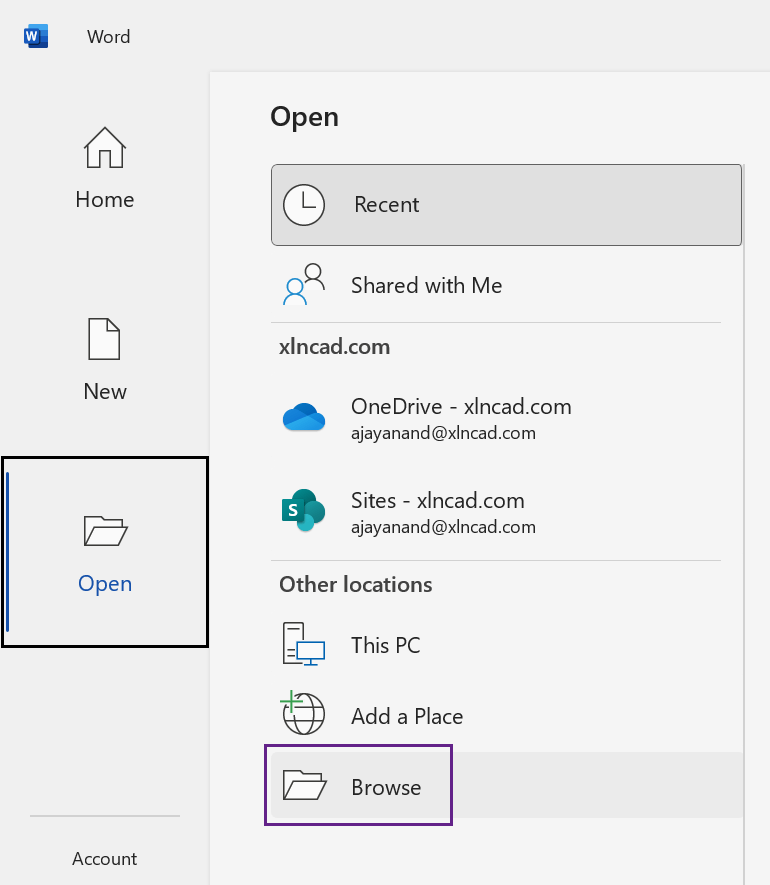Click the xlncad.com section heading
This screenshot has width=770, height=885.
pyautogui.click(x=334, y=347)
